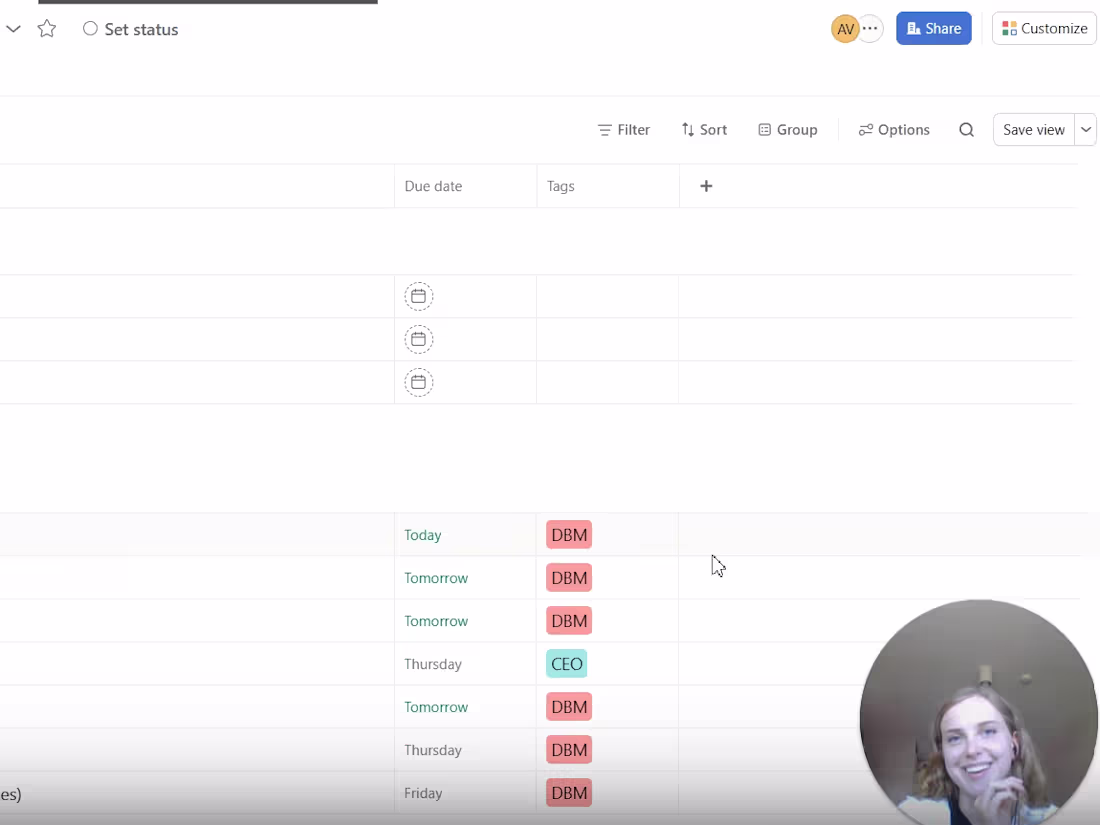Open the calendar picker in the second empty row

pyautogui.click(x=418, y=339)
